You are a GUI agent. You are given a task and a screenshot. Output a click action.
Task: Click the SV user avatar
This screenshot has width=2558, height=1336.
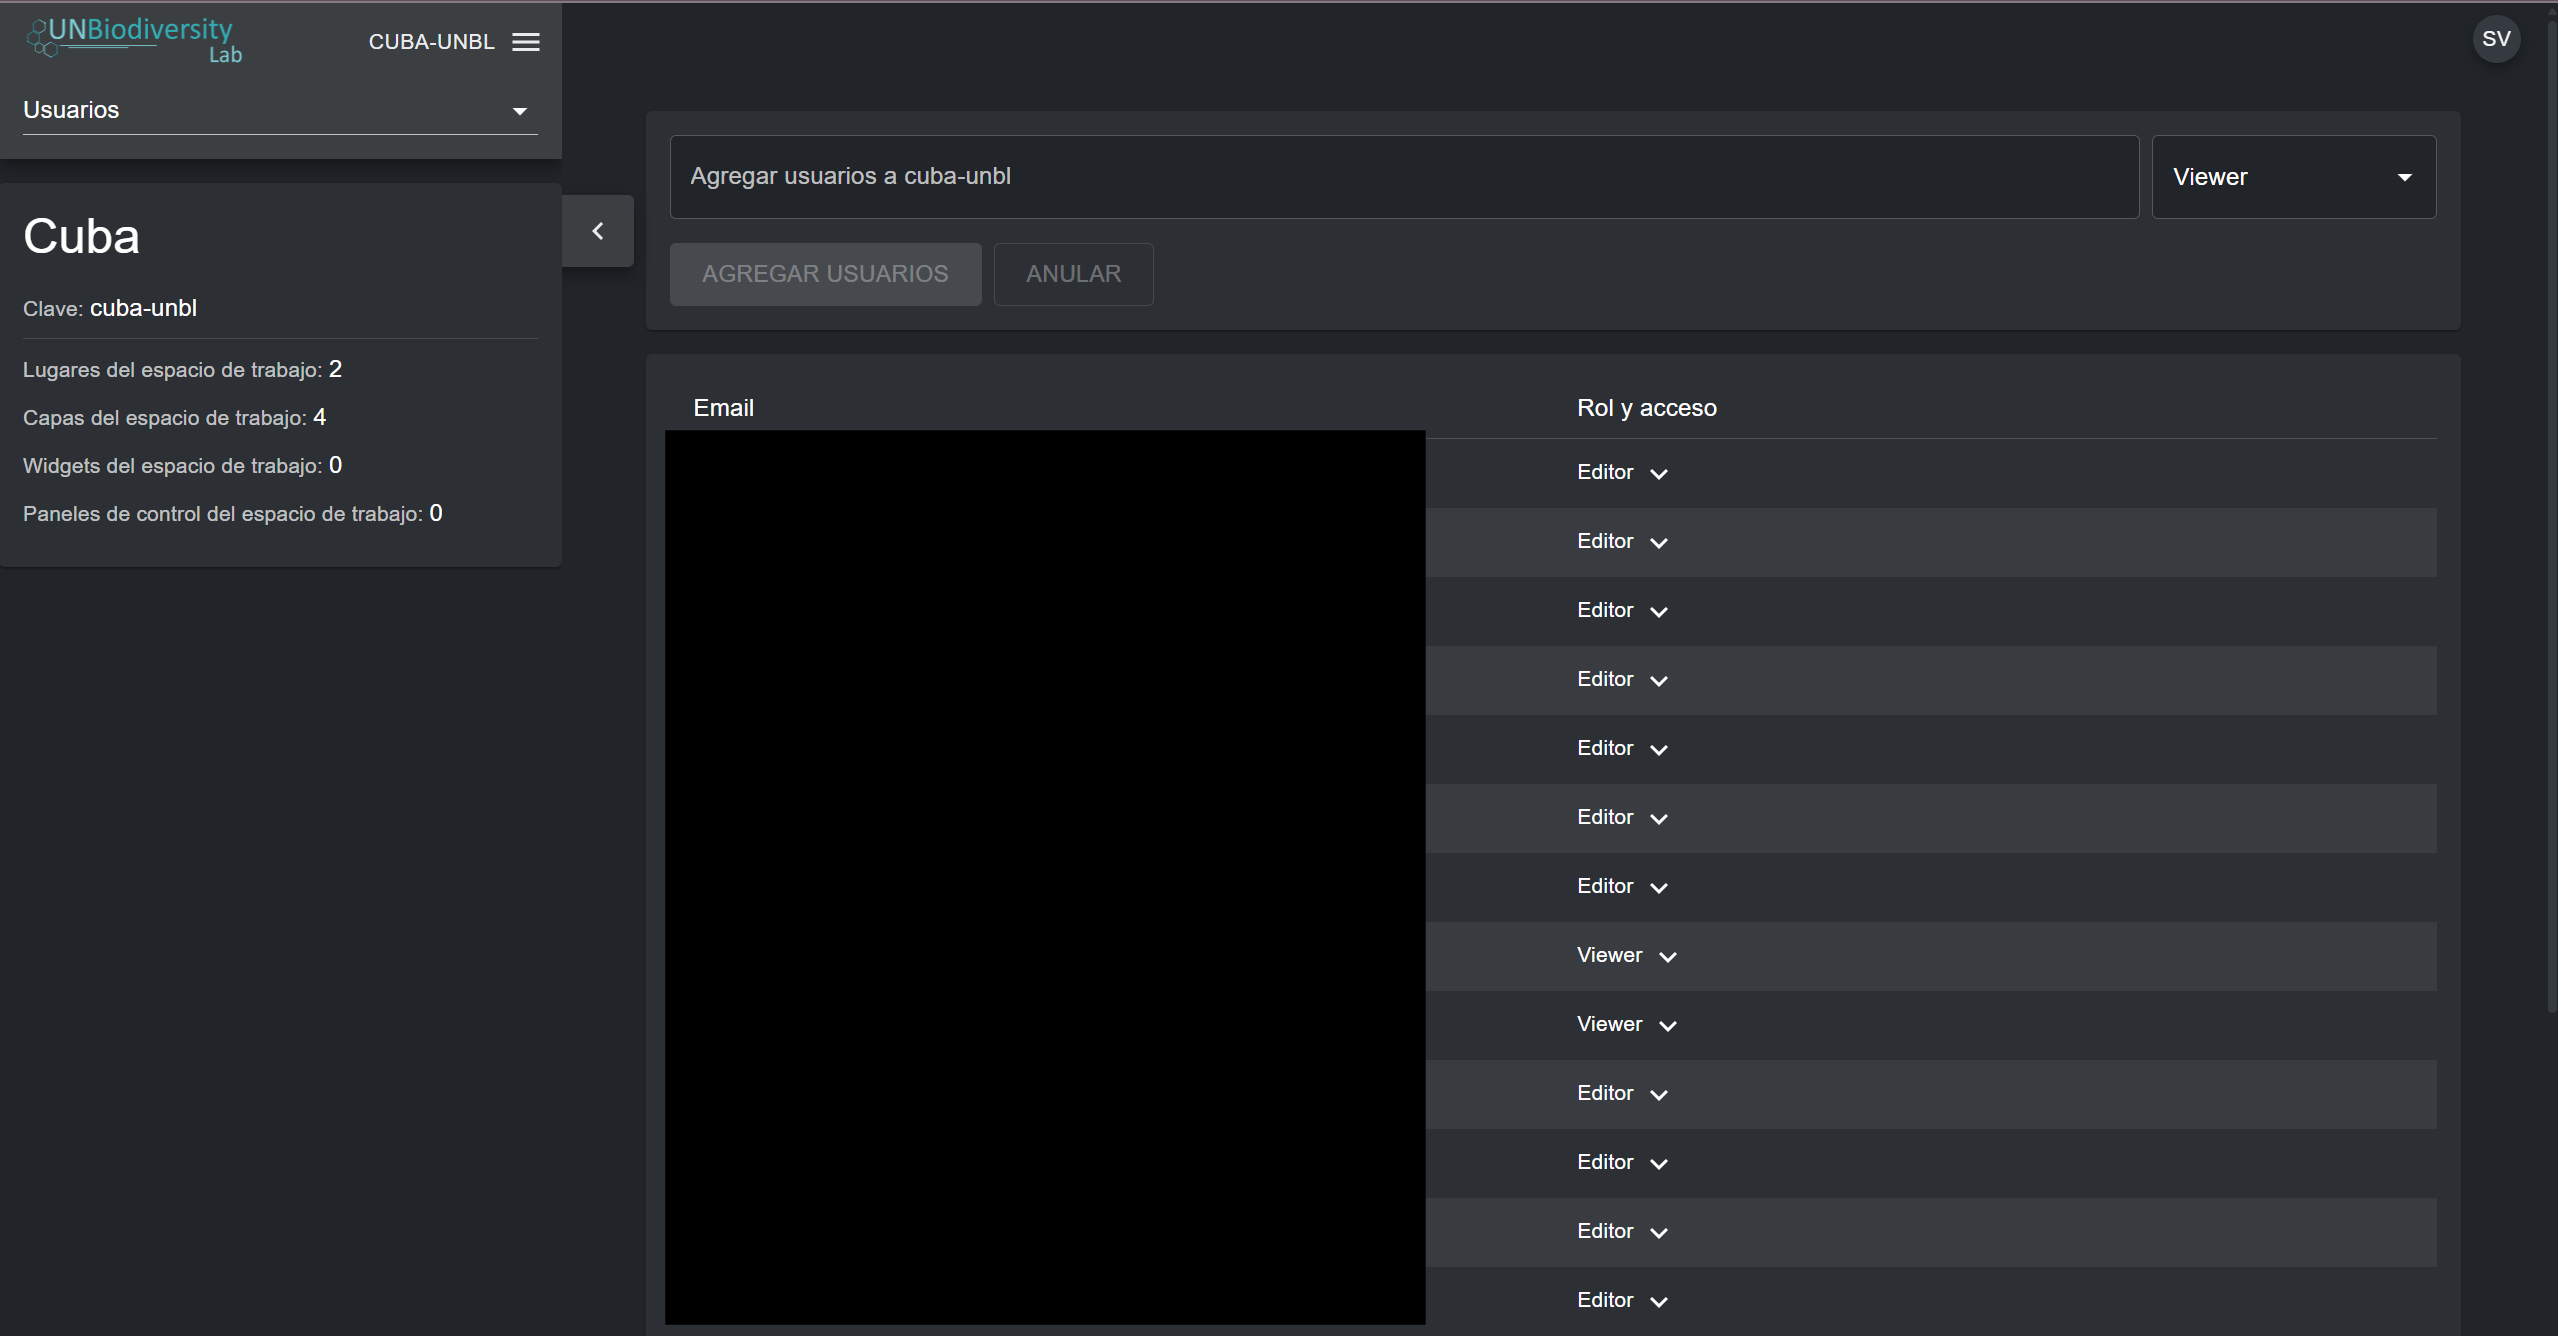(x=2495, y=39)
